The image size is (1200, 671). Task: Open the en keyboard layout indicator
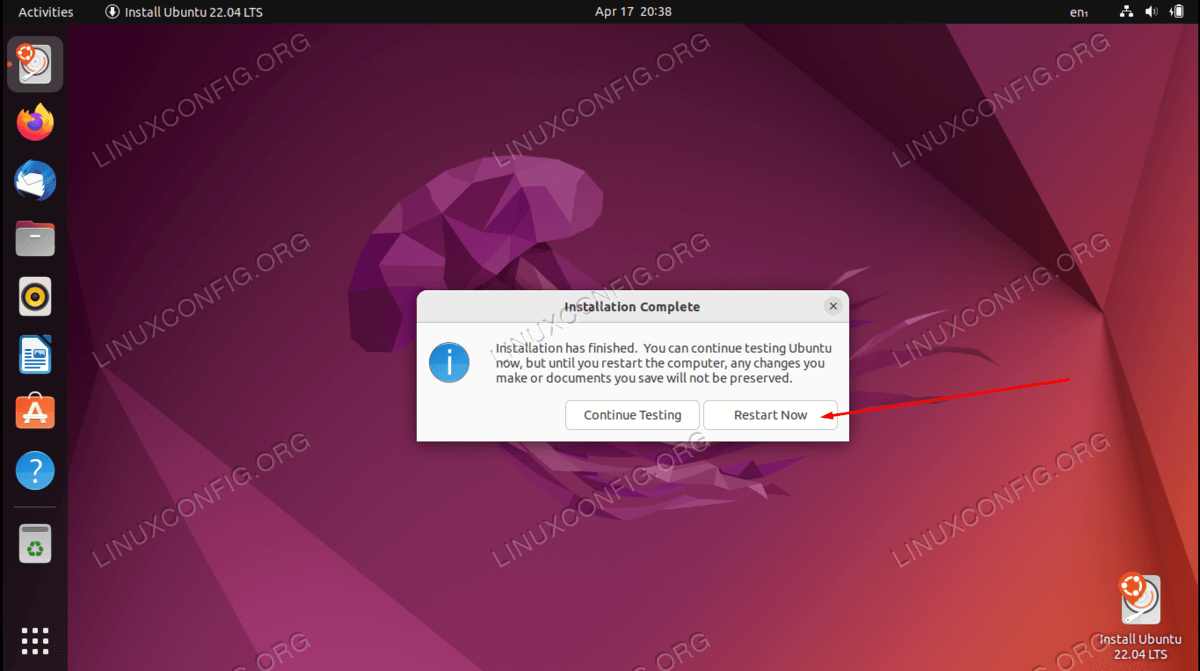(x=1078, y=12)
